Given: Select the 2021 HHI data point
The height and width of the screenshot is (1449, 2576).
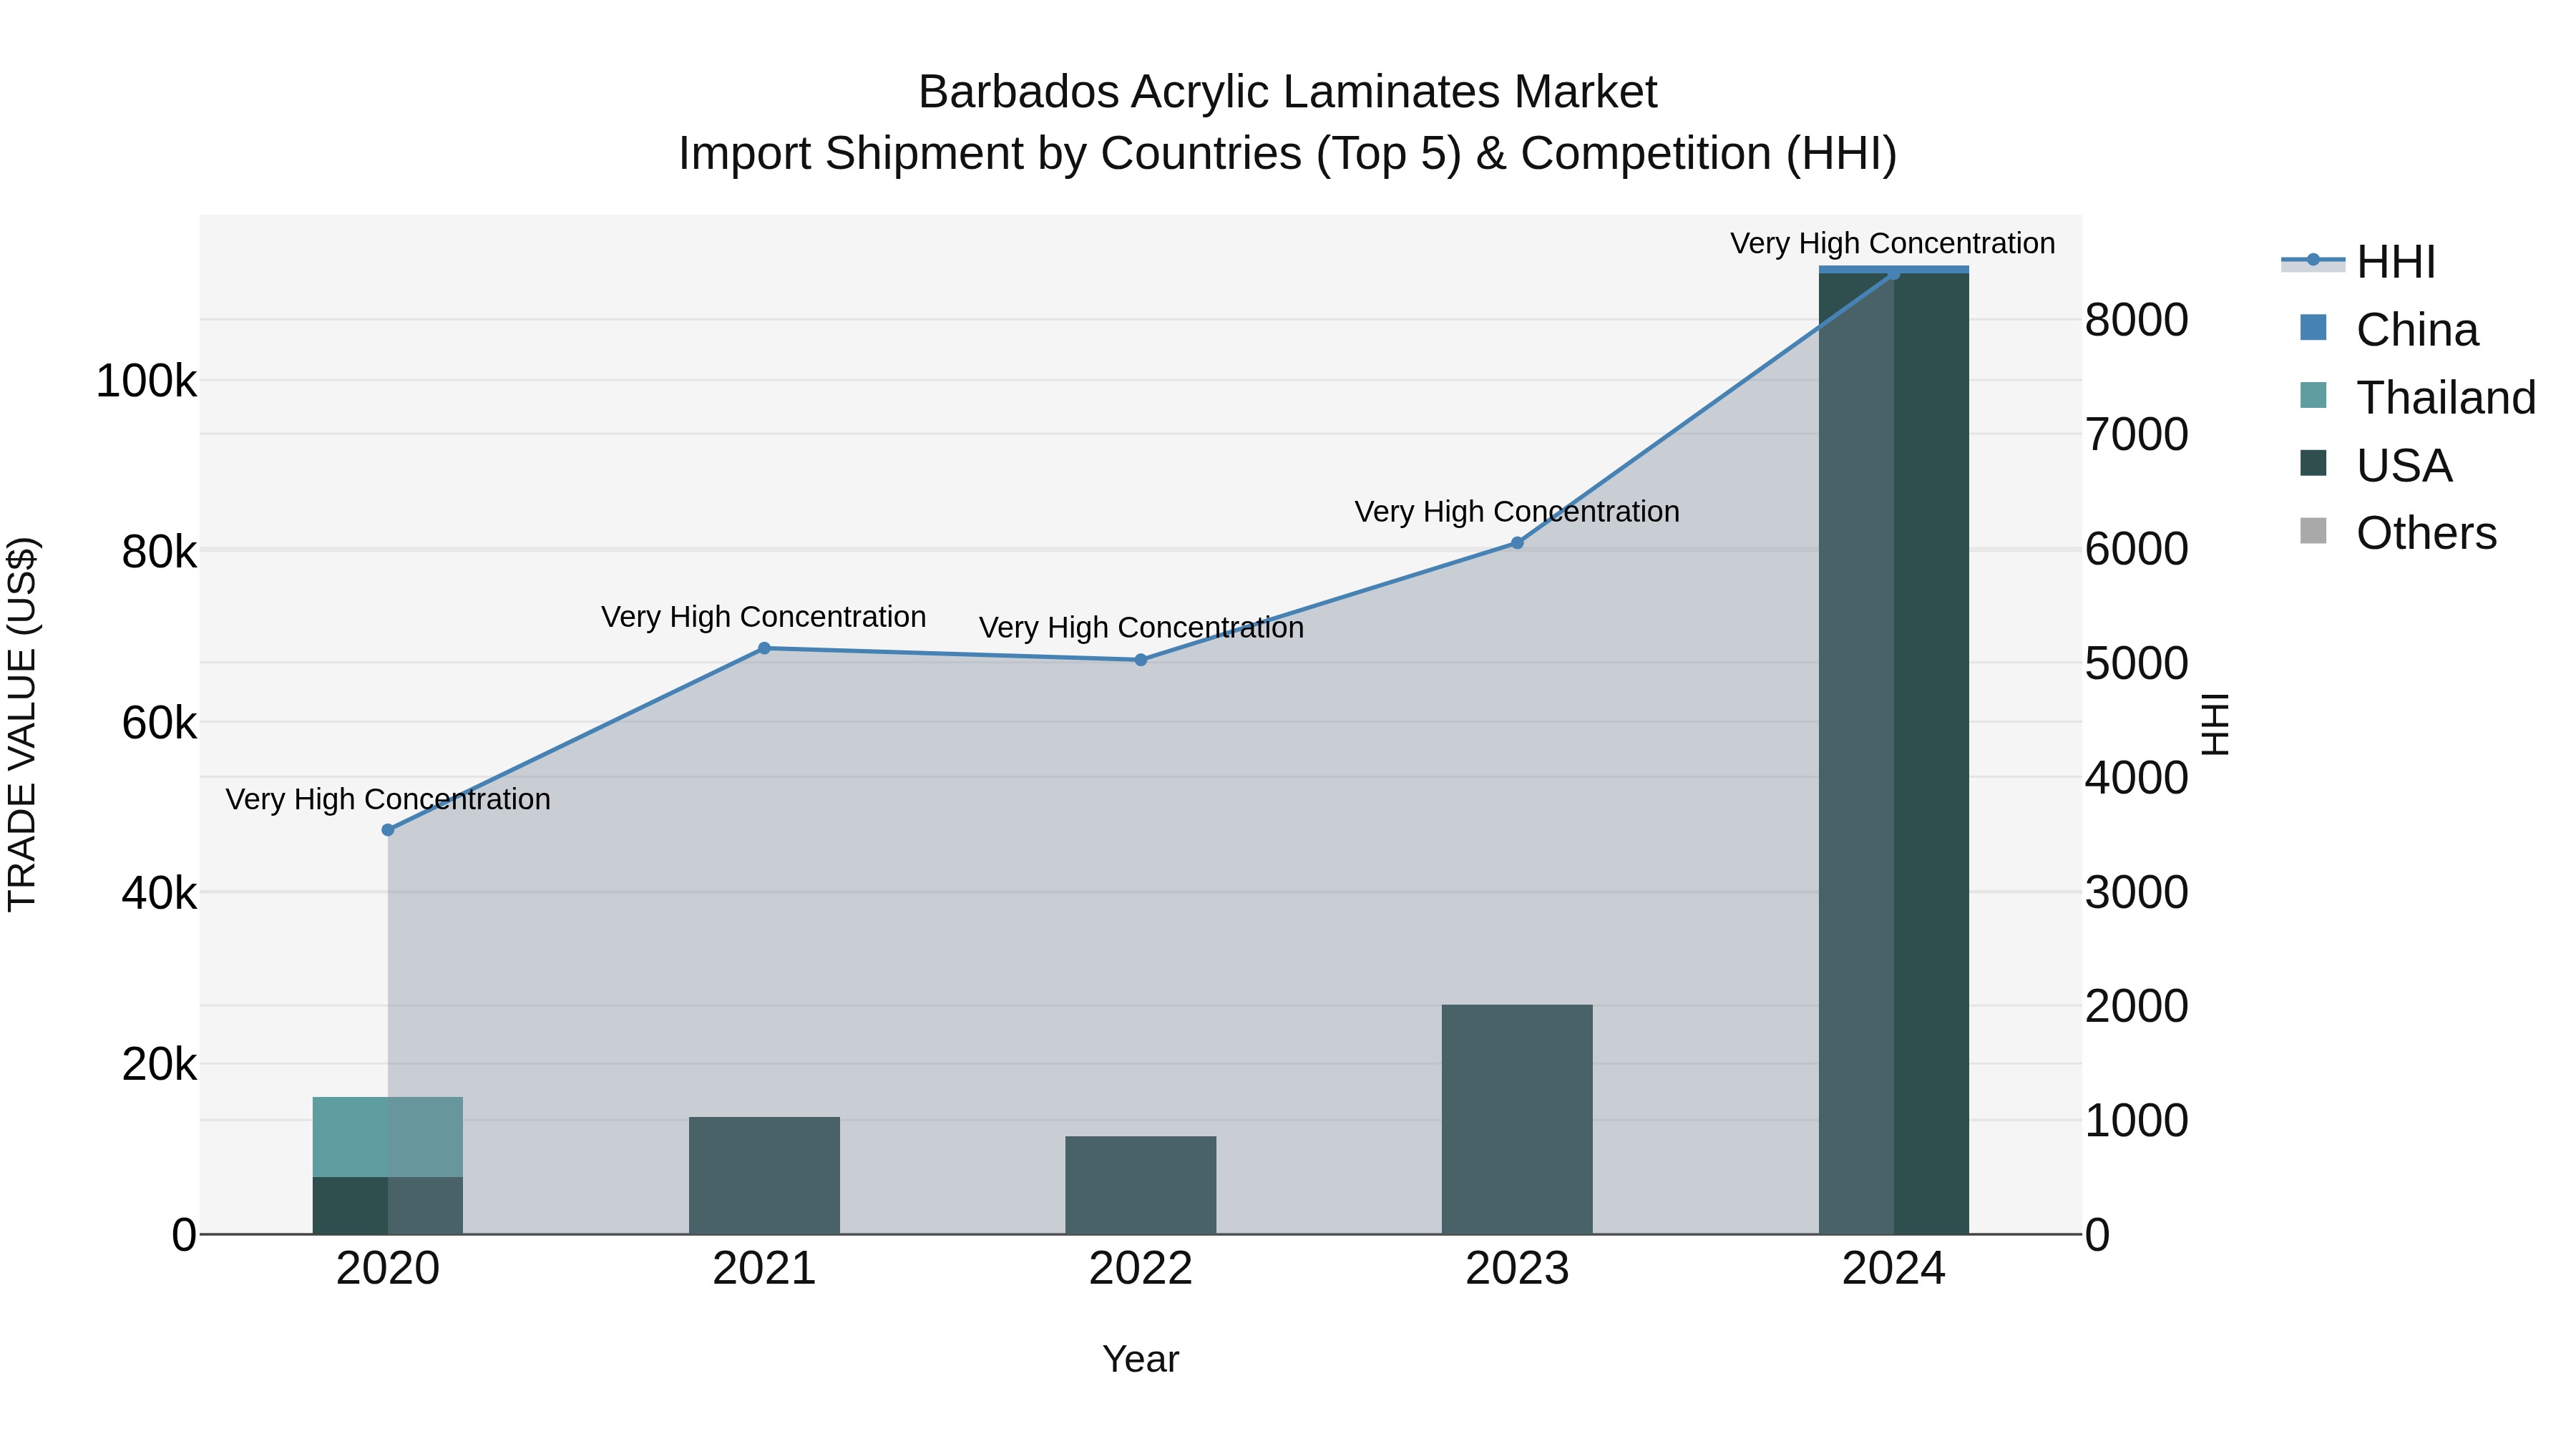Looking at the screenshot, I should coord(764,648).
